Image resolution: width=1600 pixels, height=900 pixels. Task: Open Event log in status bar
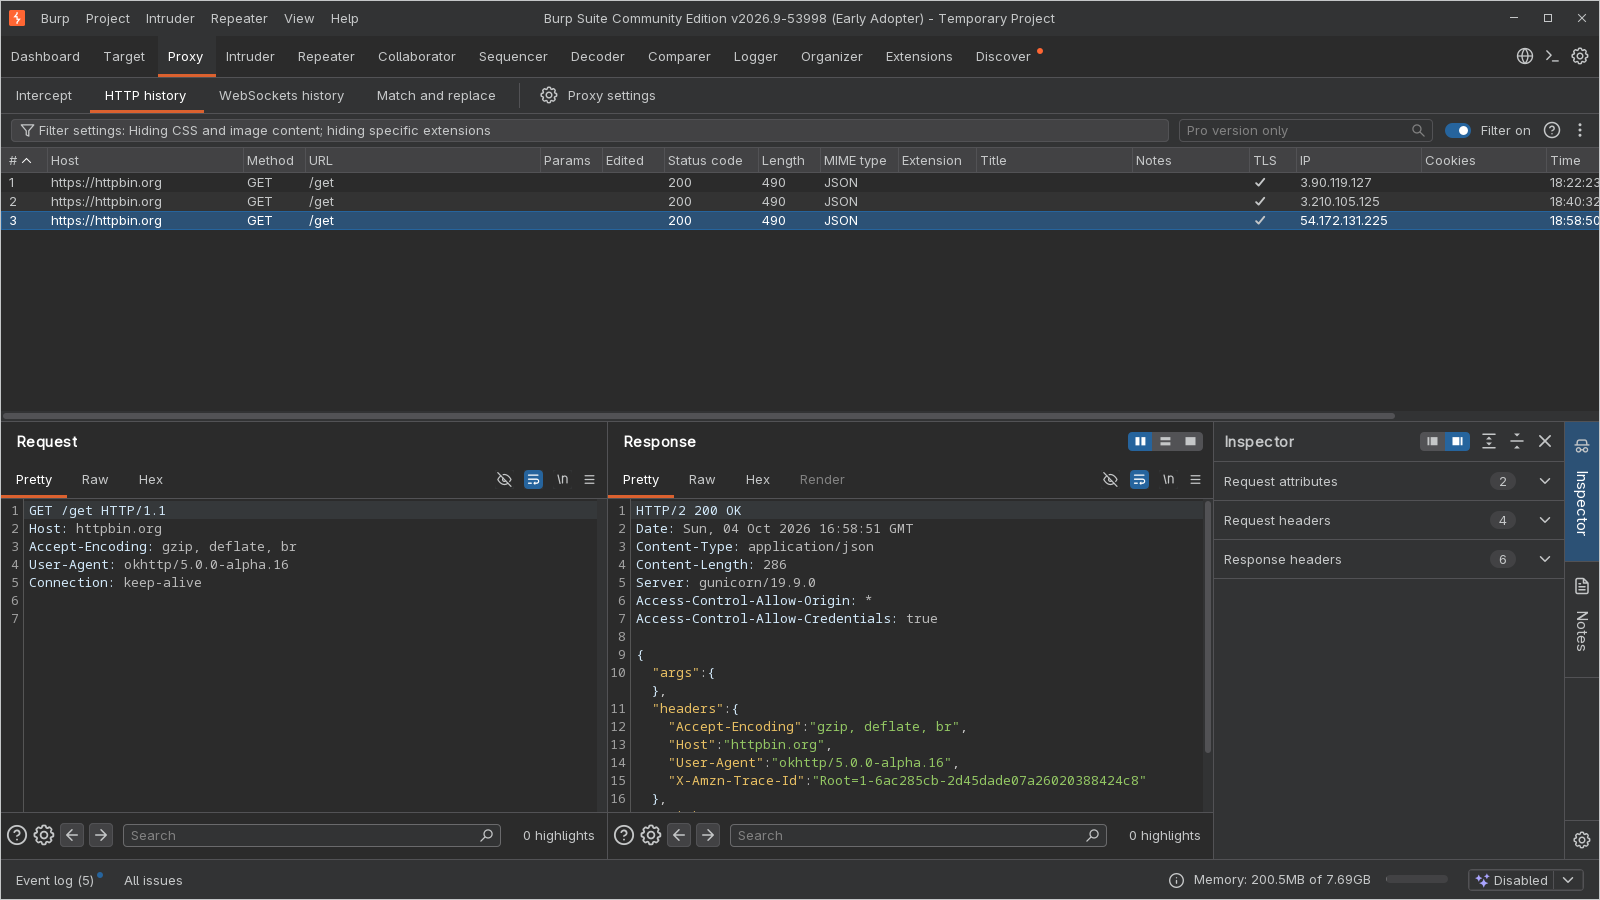(x=55, y=880)
